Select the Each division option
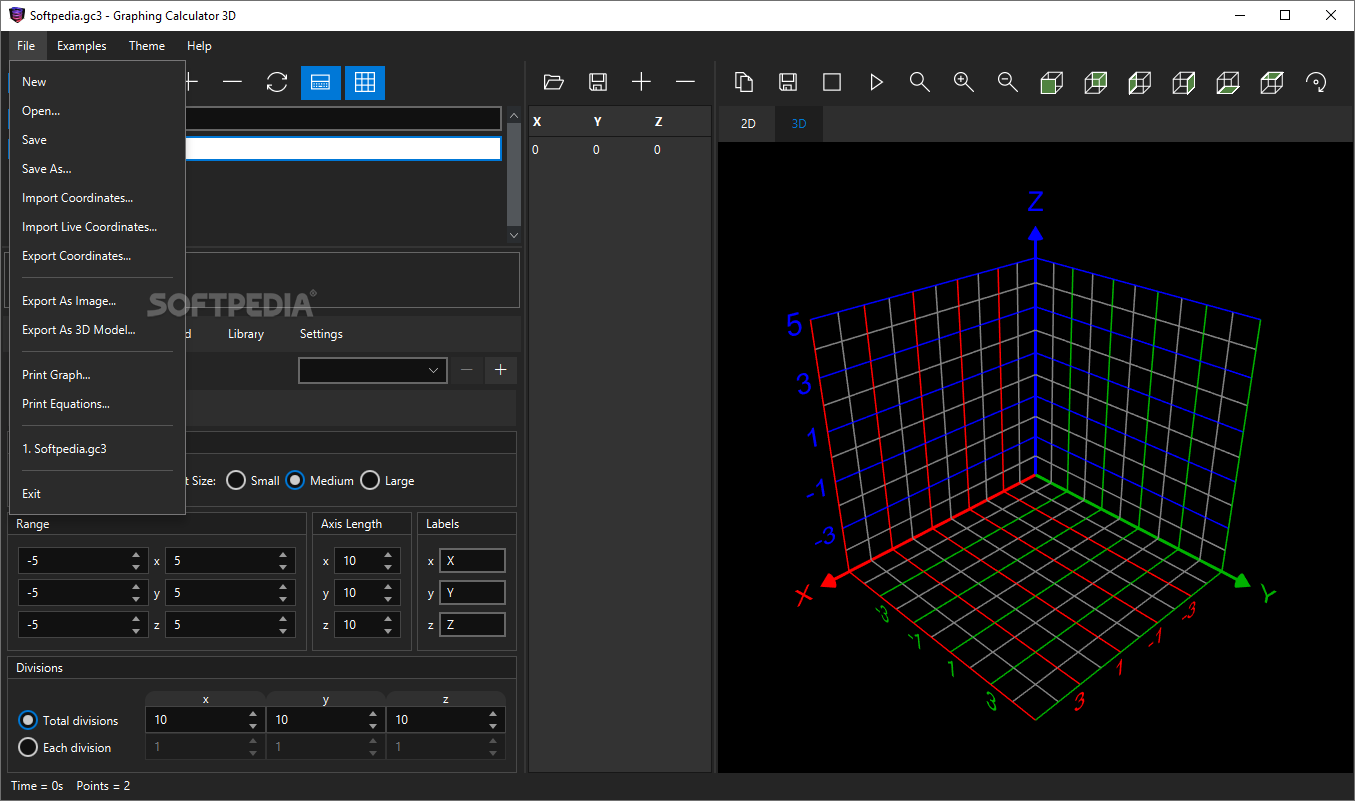Screen dimensions: 1355x801 click(28, 747)
